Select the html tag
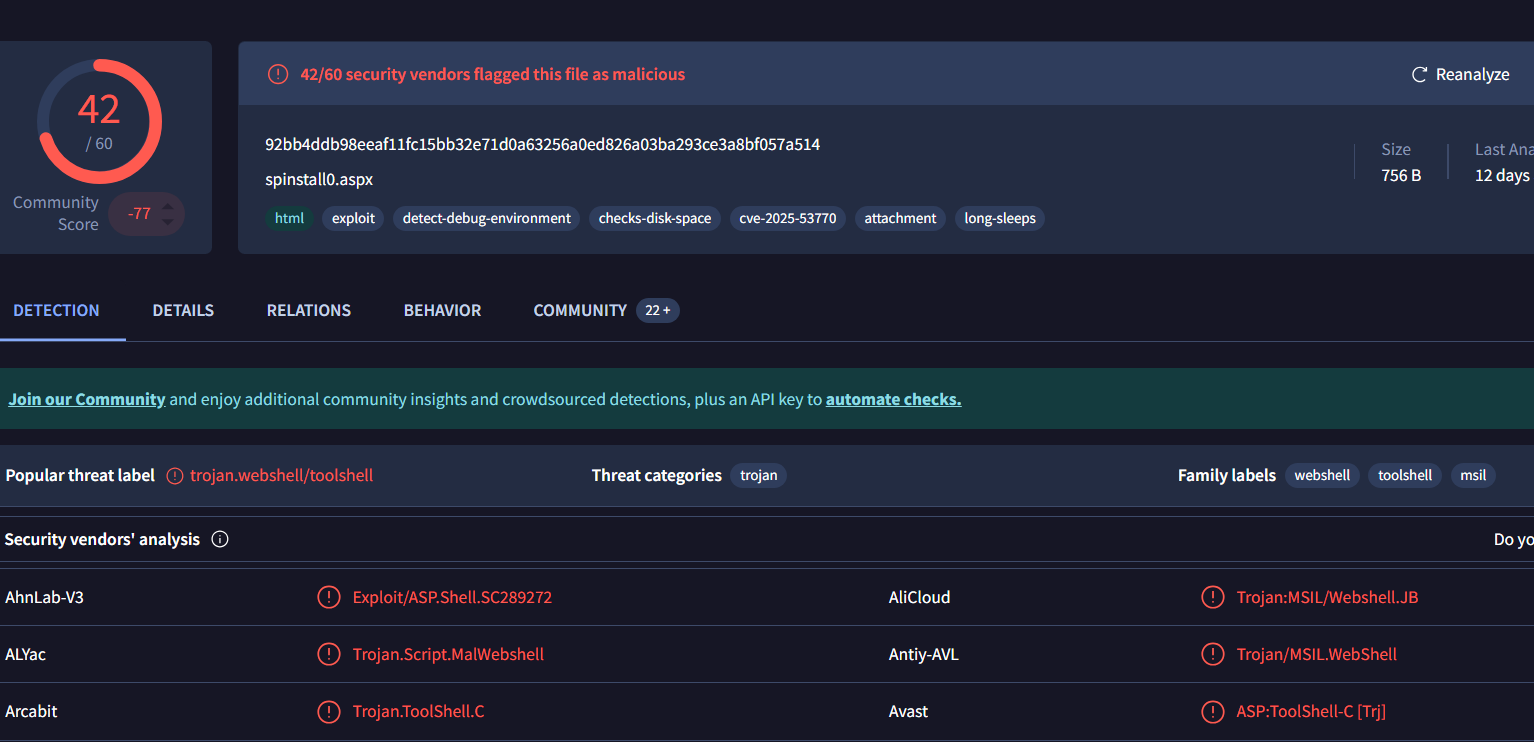Image resolution: width=1534 pixels, height=742 pixels. click(x=289, y=218)
